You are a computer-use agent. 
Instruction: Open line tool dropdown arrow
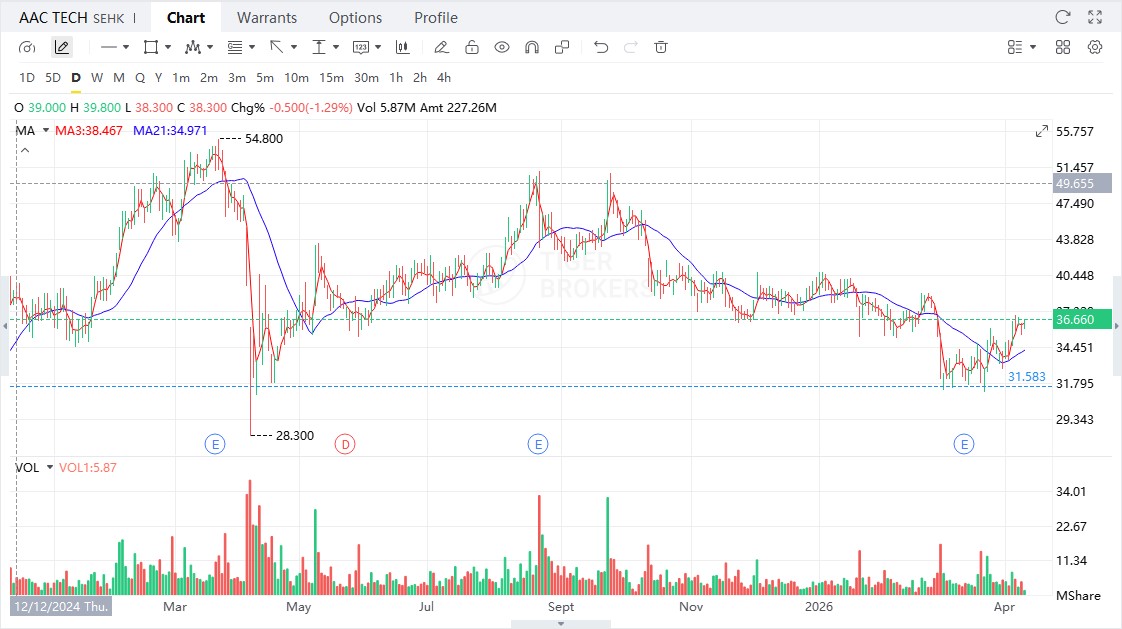(x=126, y=47)
